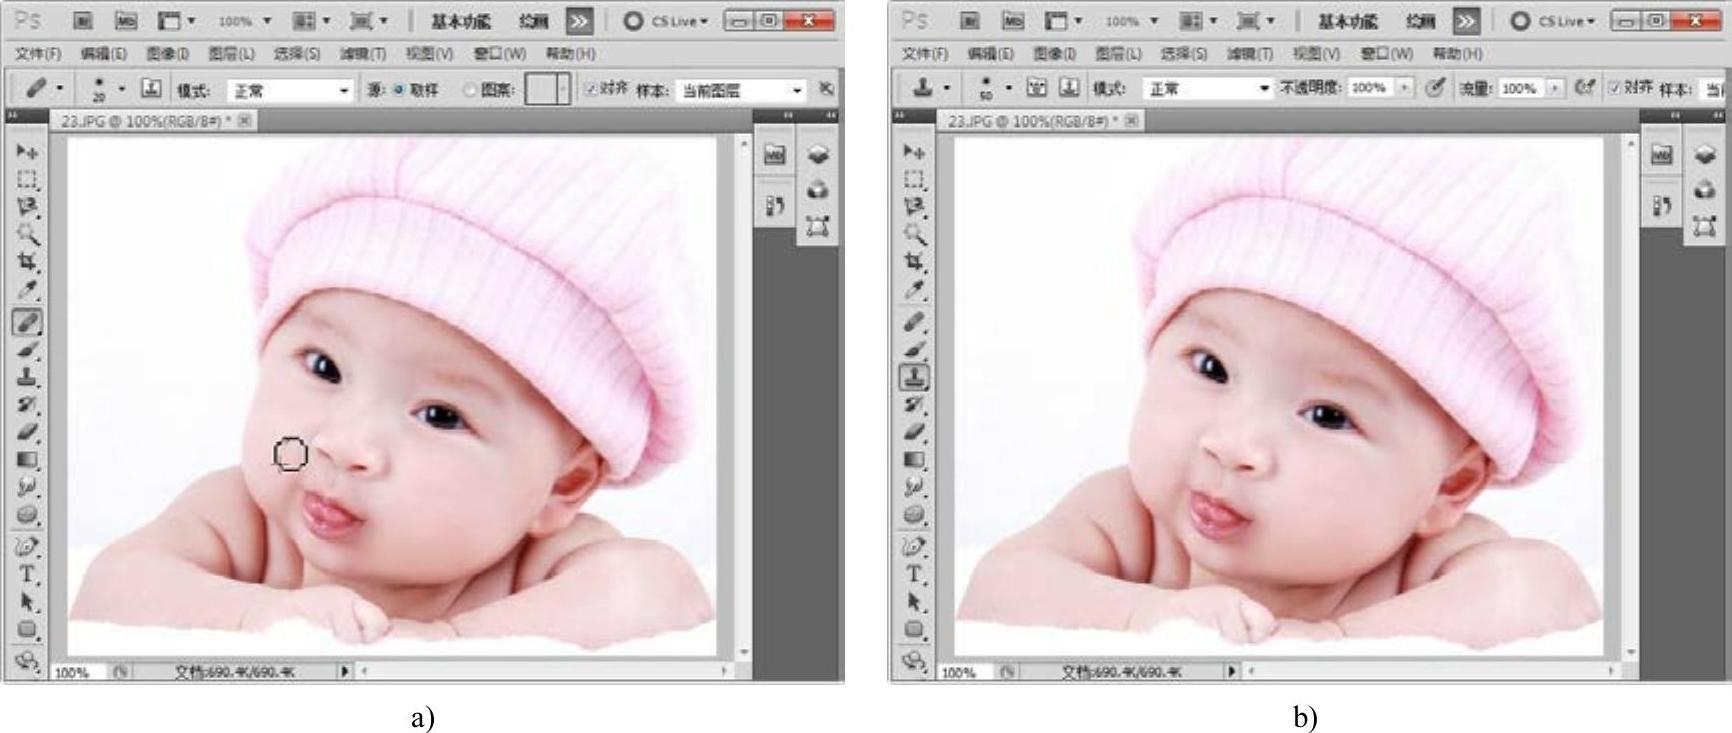Expand the CS Live menu in window a
1732x733 pixels.
[x=666, y=21]
